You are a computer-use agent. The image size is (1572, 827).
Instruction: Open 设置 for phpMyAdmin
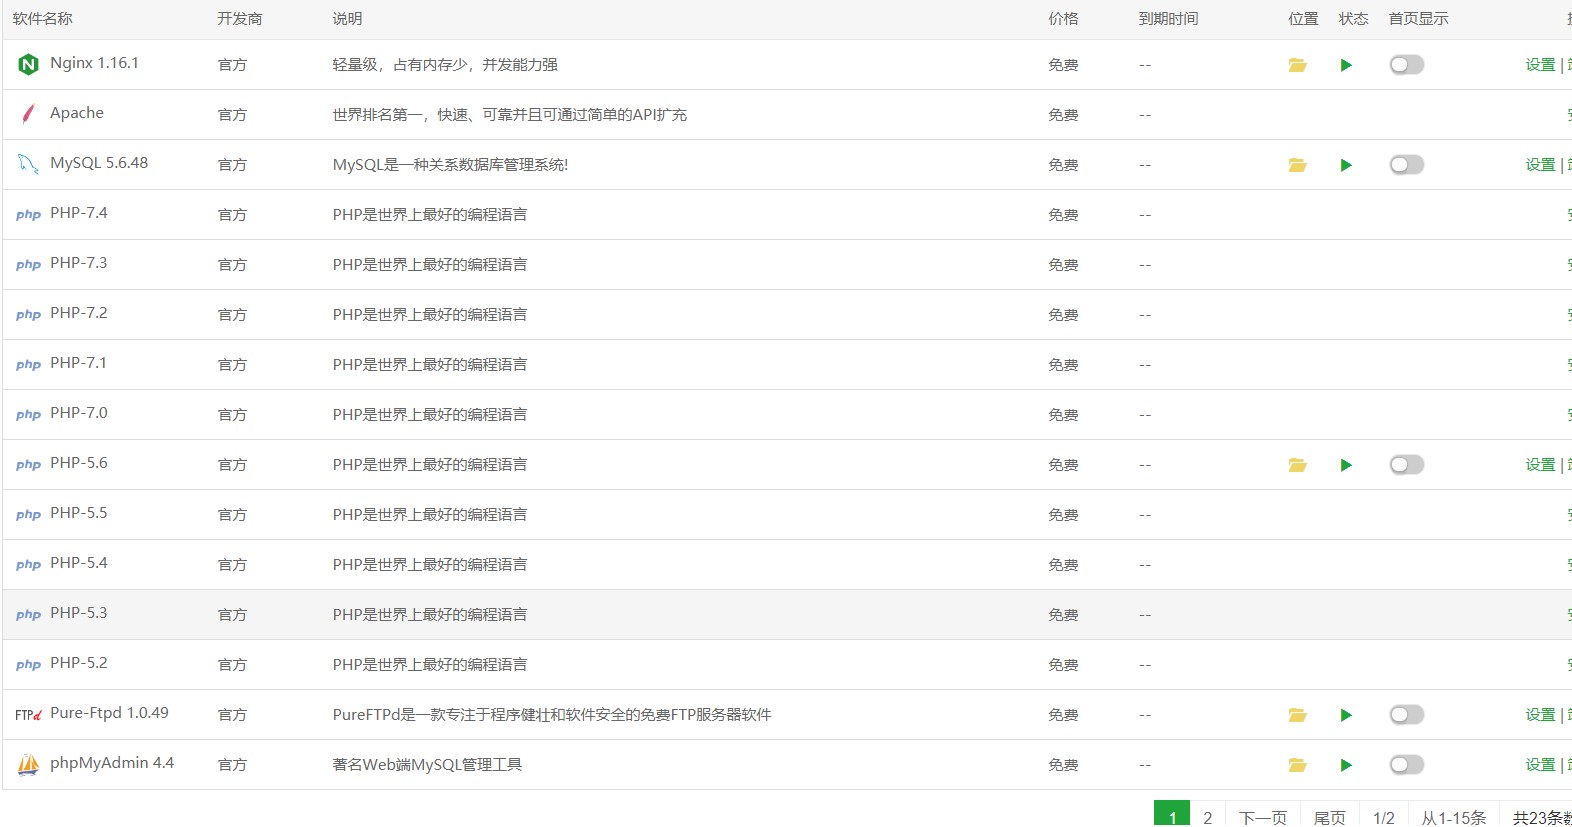point(1540,765)
